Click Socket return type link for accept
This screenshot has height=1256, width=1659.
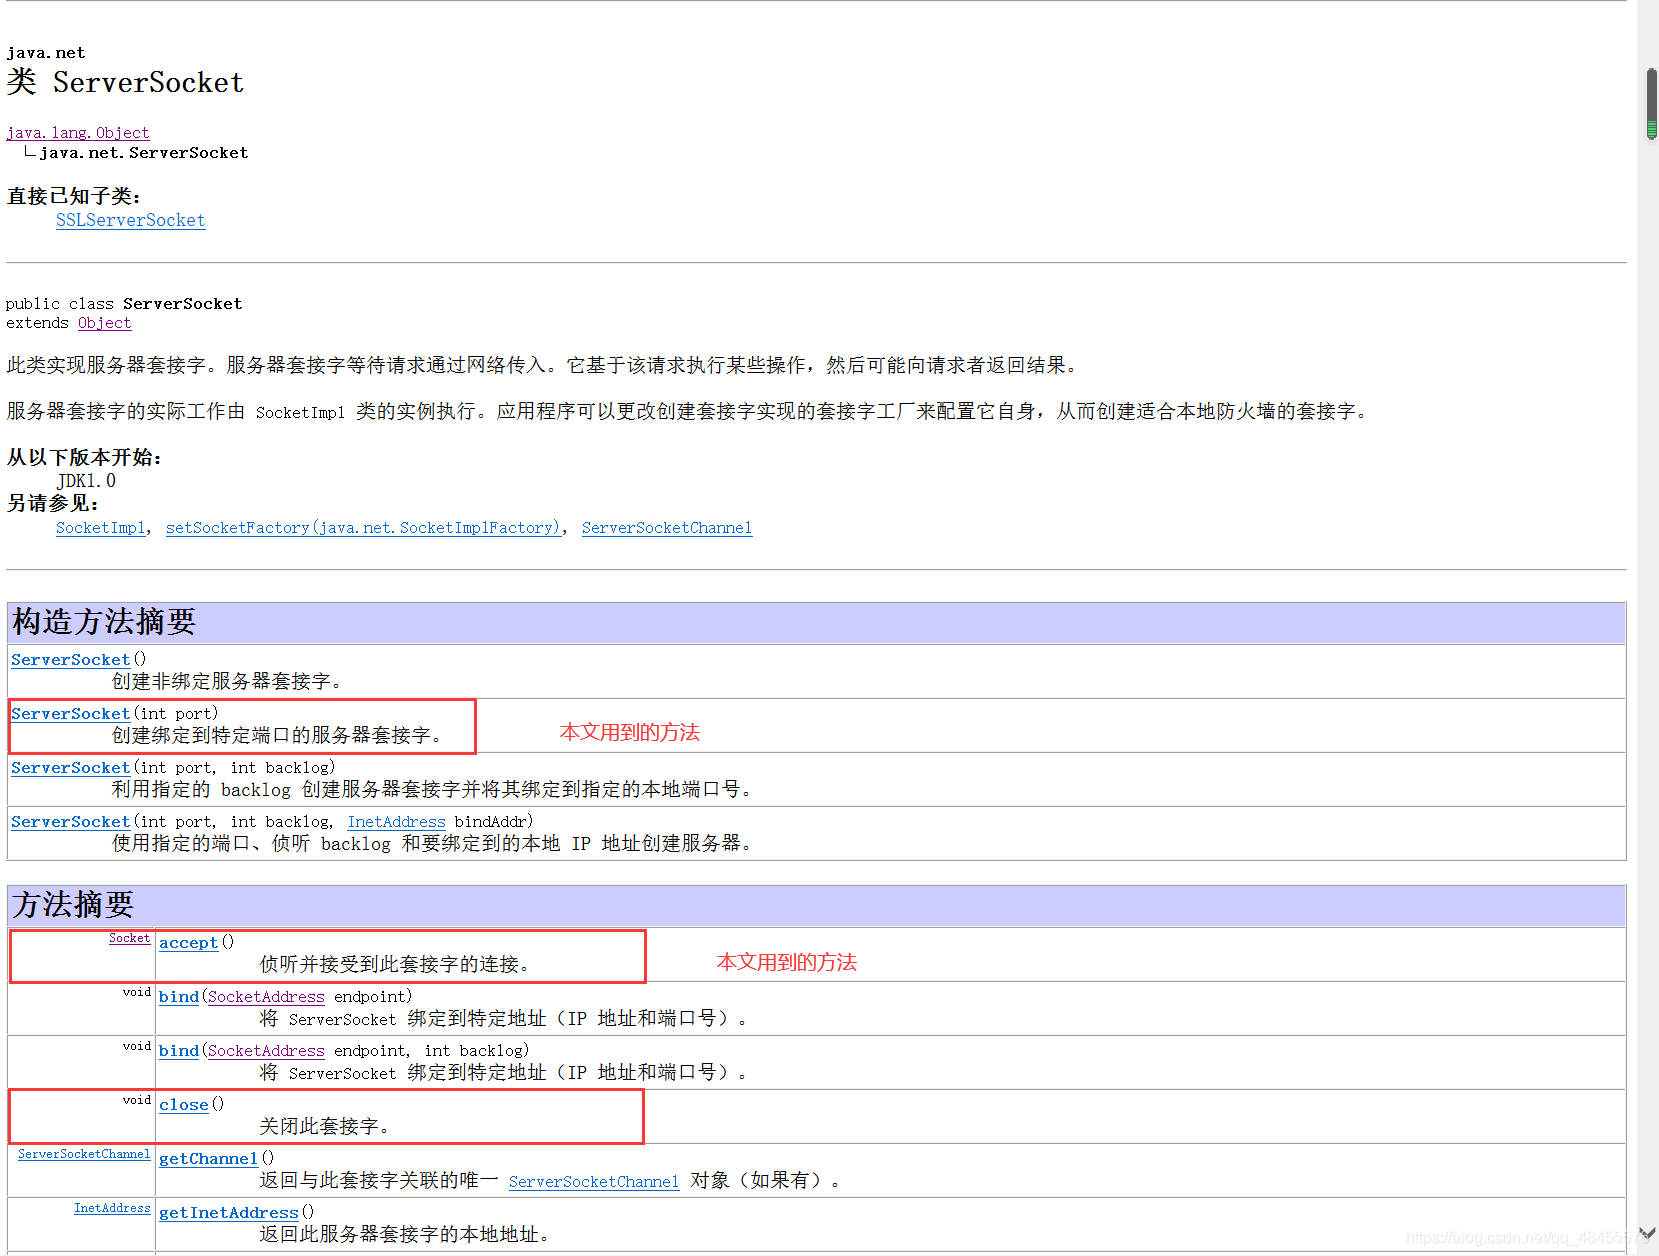(130, 938)
